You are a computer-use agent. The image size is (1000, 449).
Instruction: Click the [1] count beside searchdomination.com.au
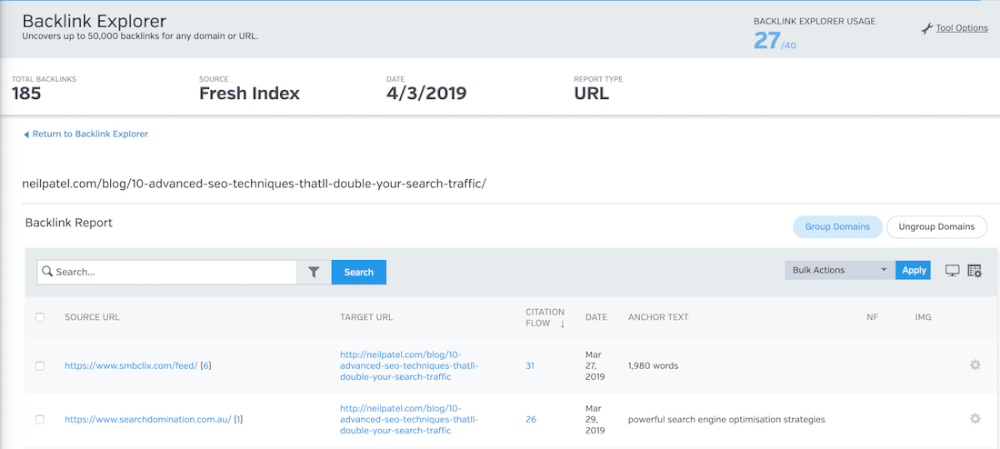point(239,420)
